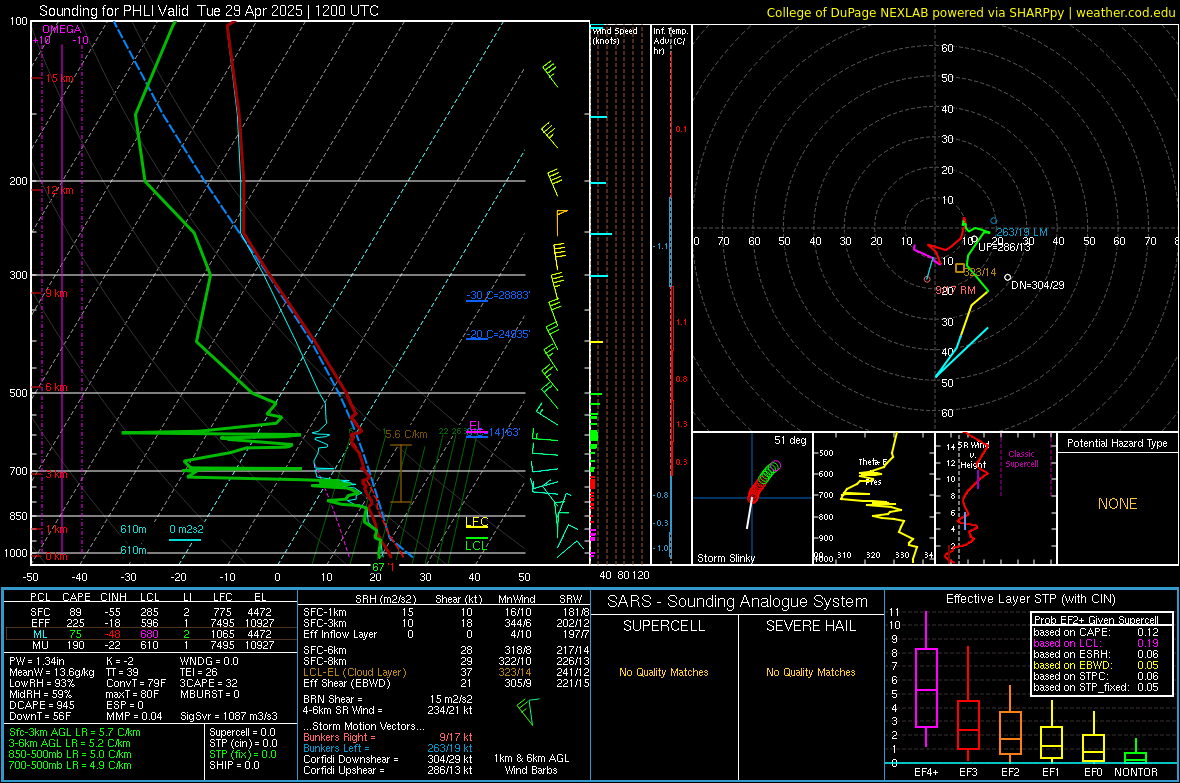Select the Eff Inflow Layer row

(446, 634)
